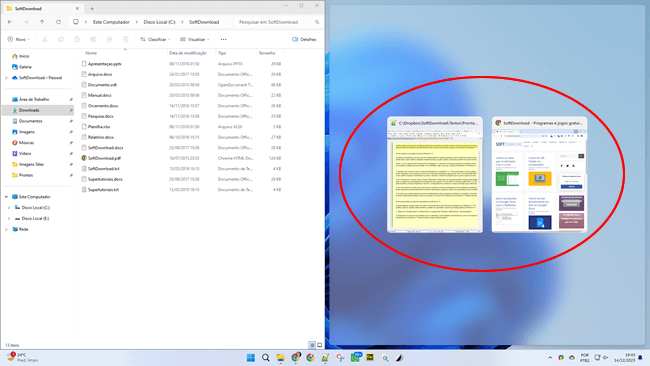650x366 pixels.
Task: Sort by the Tipo column header
Action: (x=222, y=53)
